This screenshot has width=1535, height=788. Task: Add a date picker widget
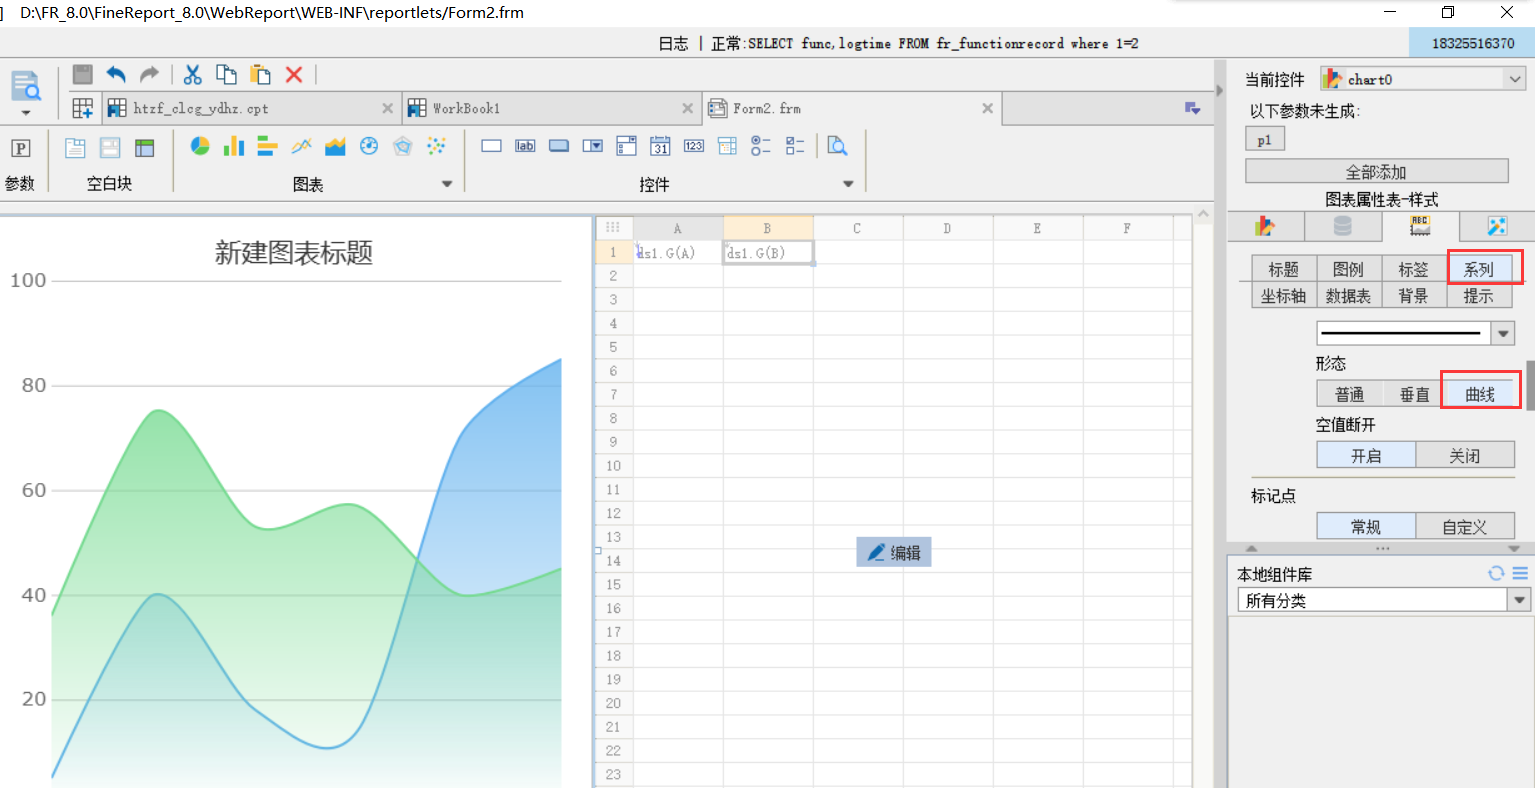click(660, 146)
